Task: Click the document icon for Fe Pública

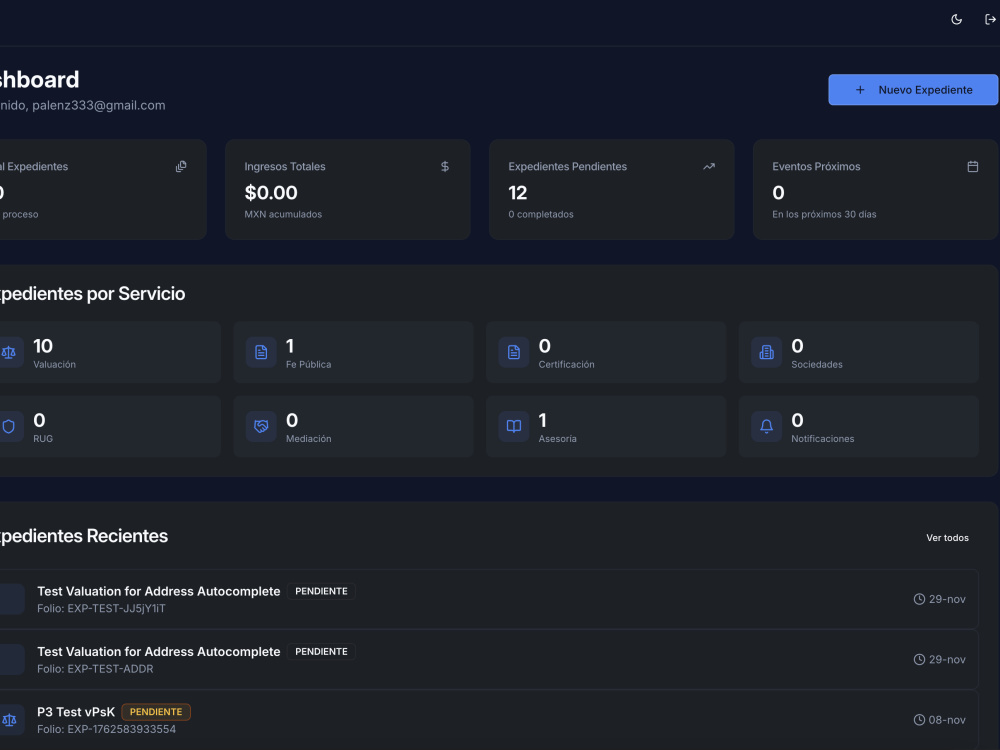Action: [261, 352]
